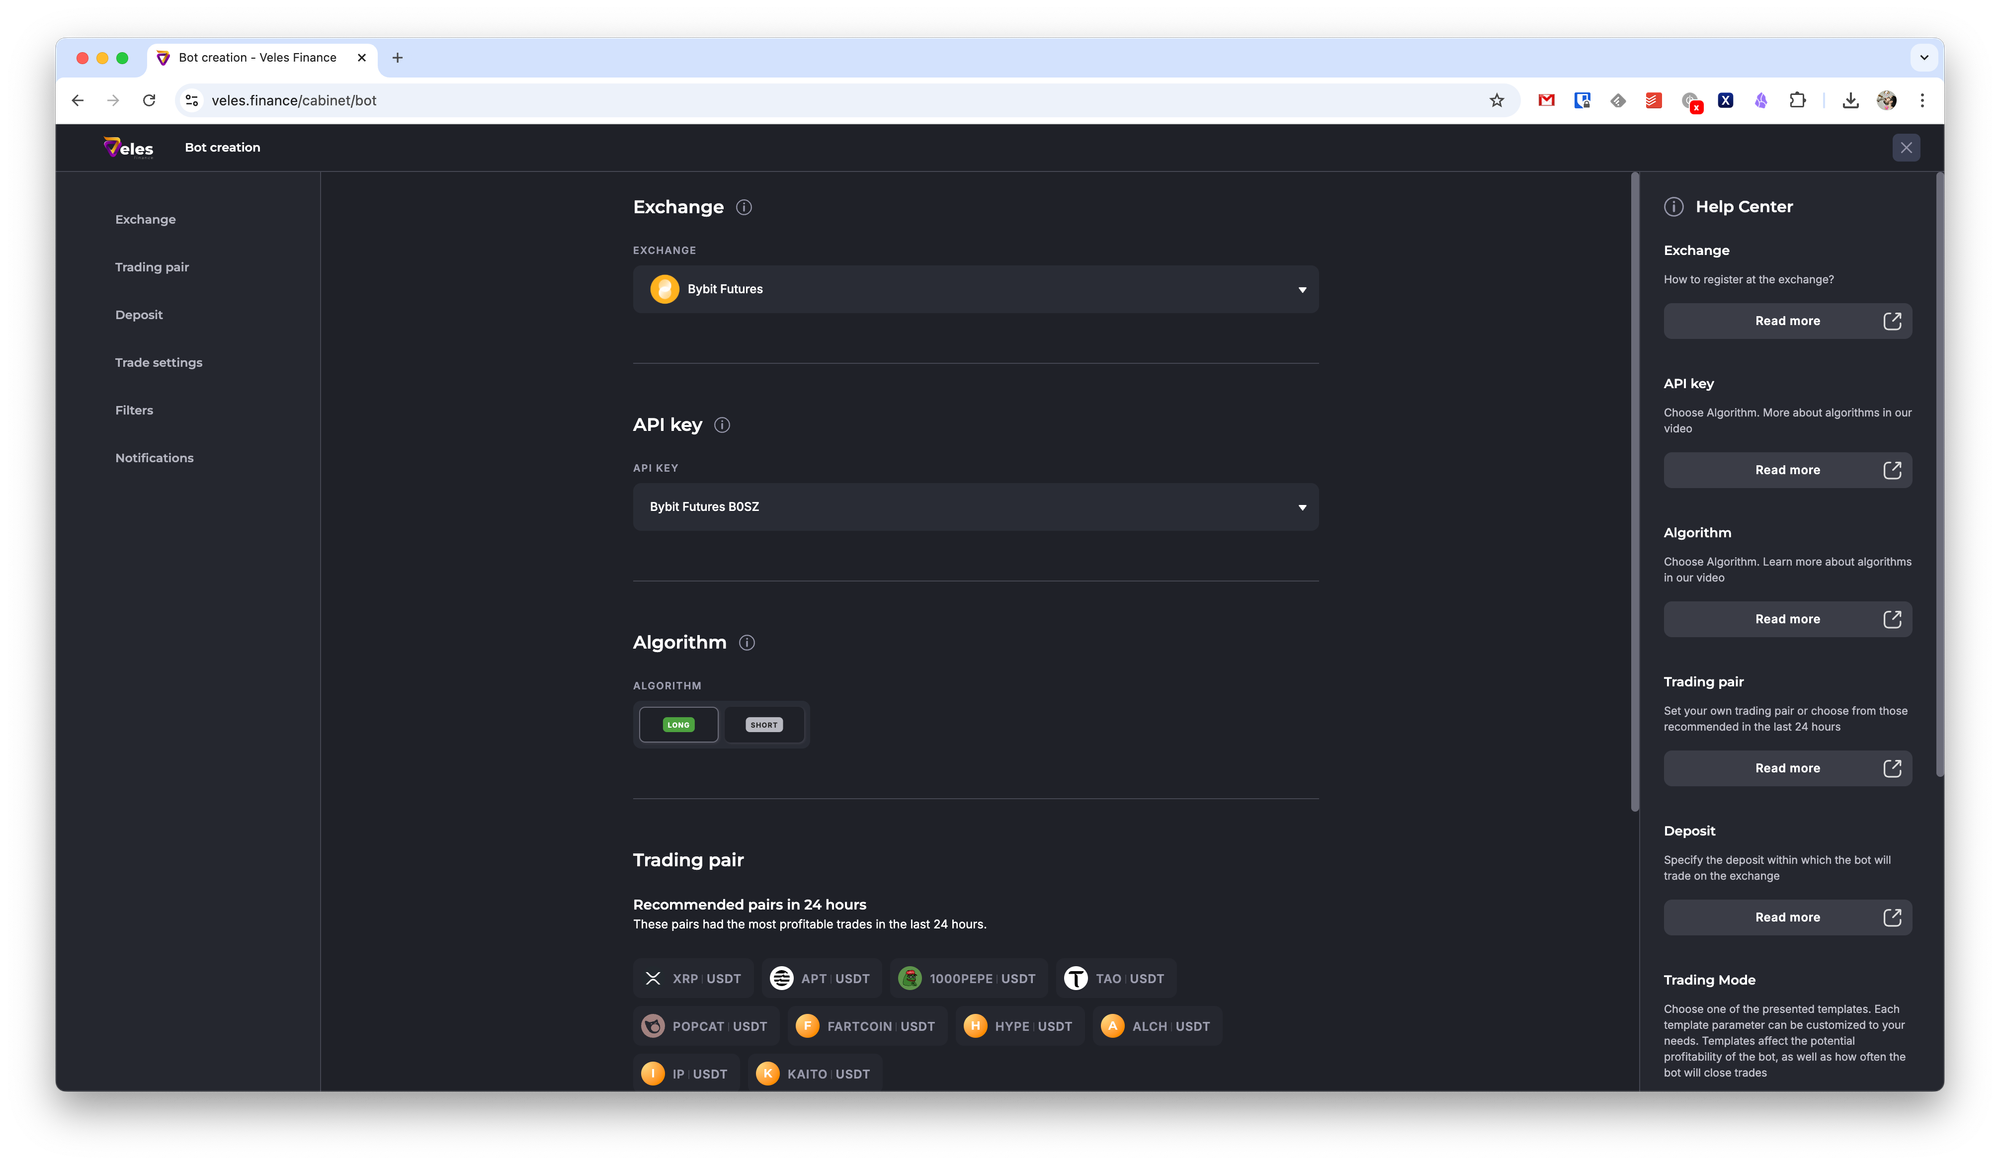Click Read more under Trading pair help

click(x=1787, y=768)
